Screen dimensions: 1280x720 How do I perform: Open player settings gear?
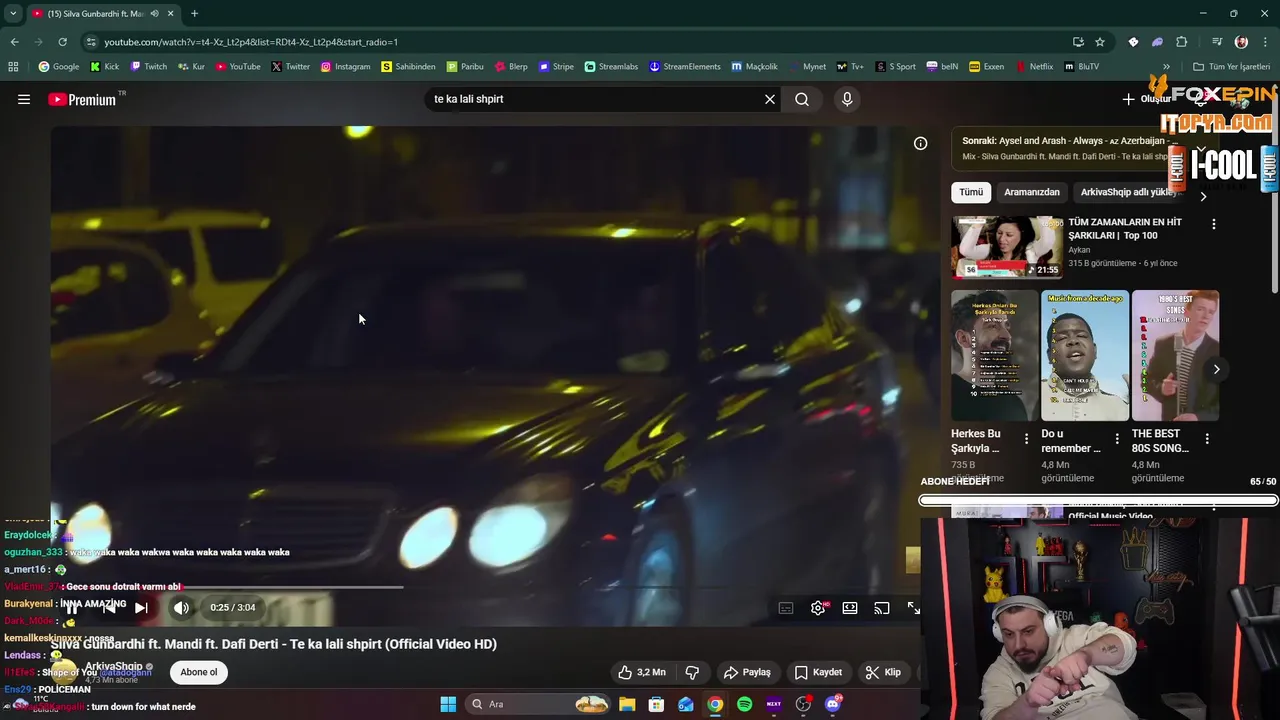(x=818, y=608)
